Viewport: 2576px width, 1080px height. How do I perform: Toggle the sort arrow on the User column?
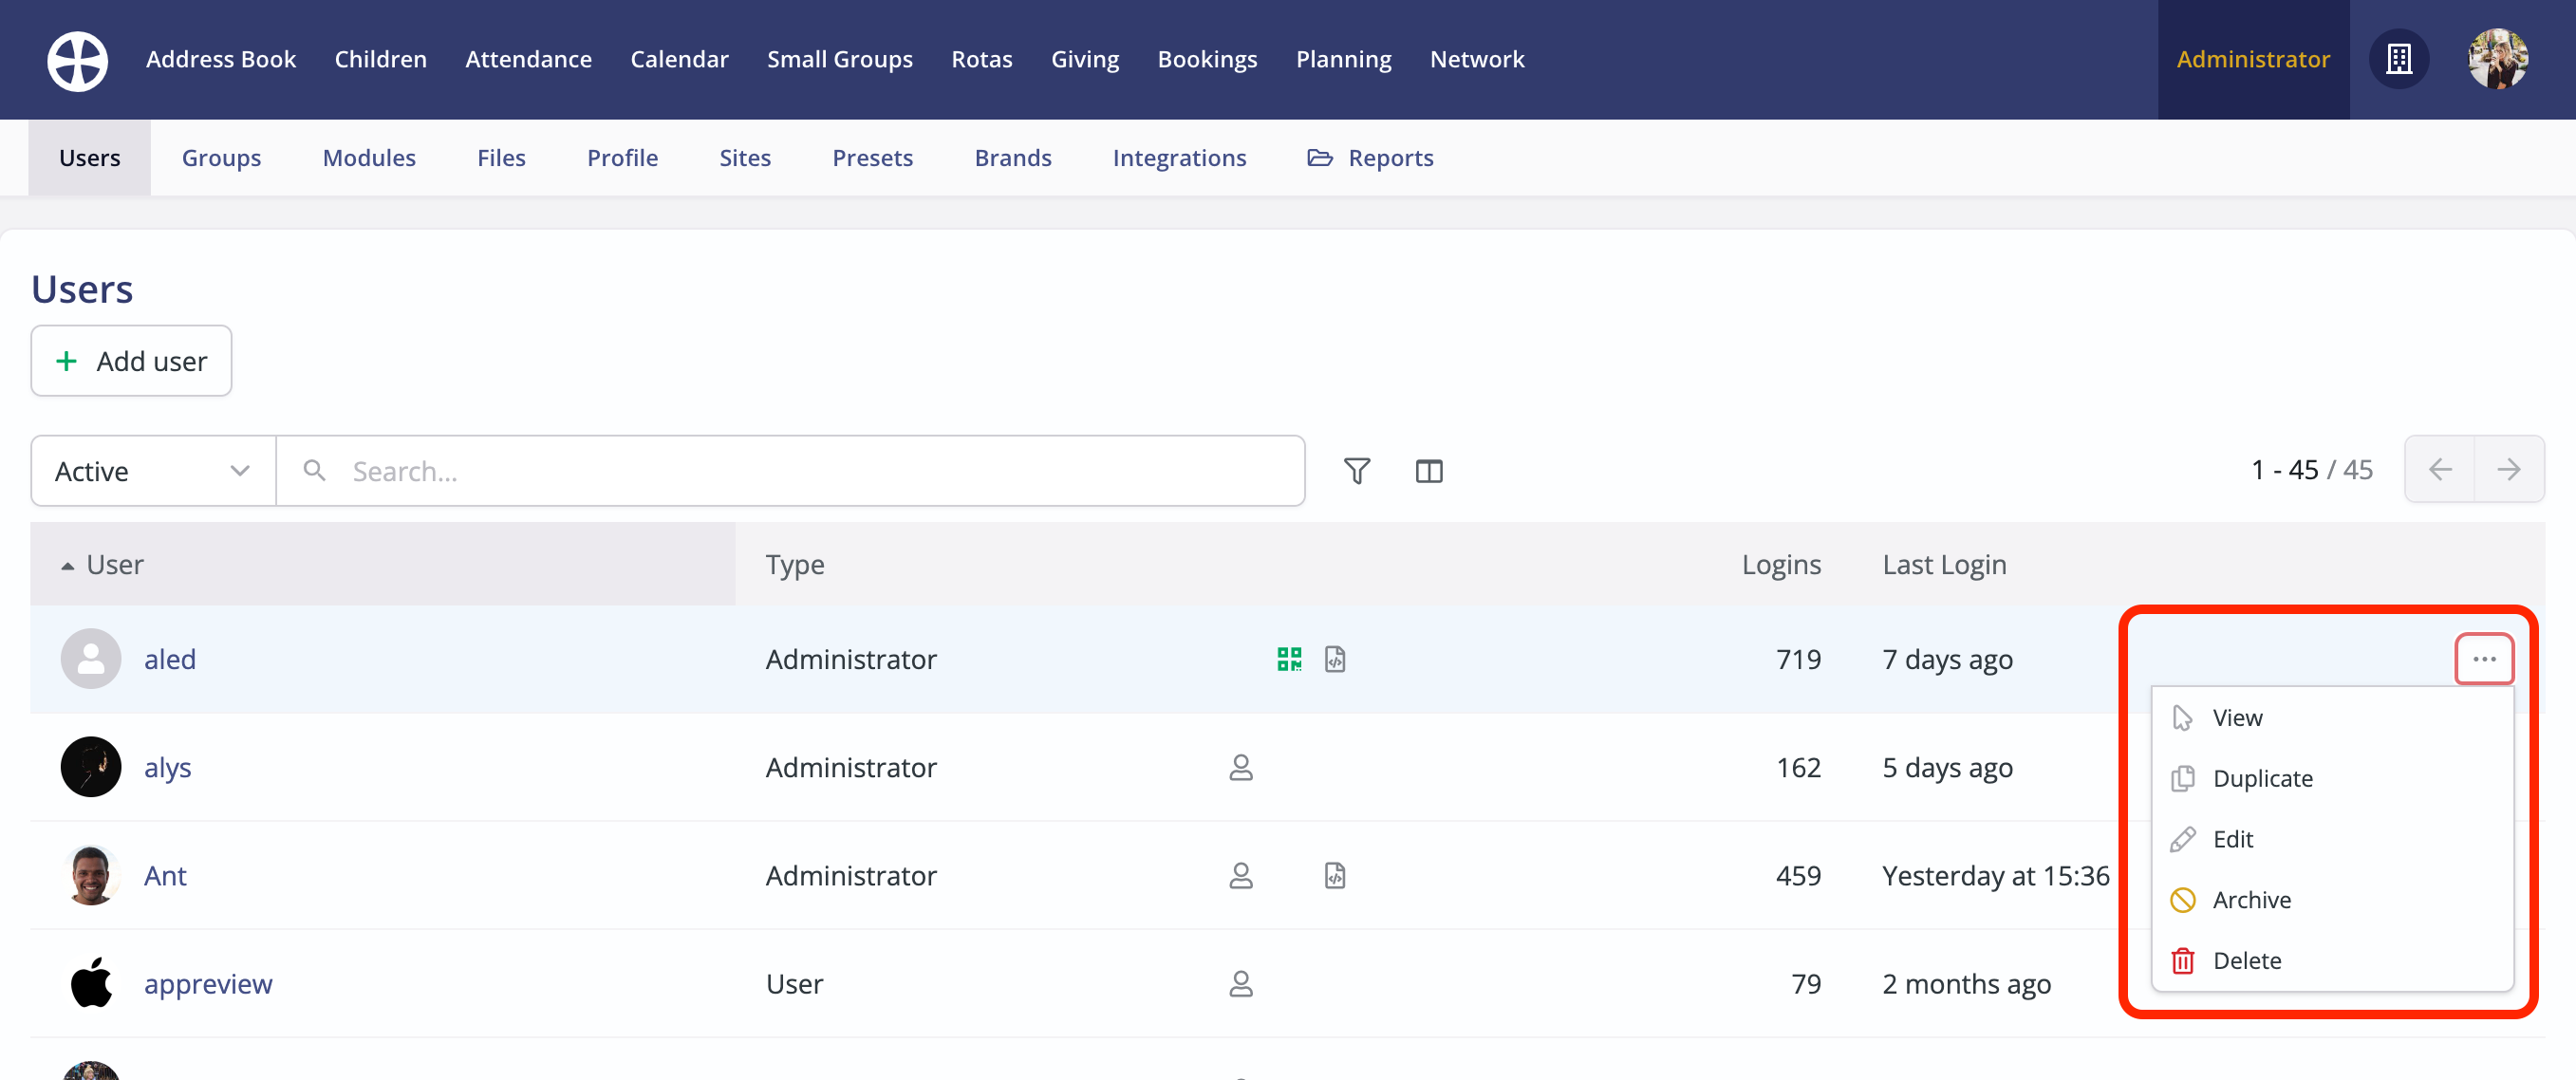tap(66, 564)
